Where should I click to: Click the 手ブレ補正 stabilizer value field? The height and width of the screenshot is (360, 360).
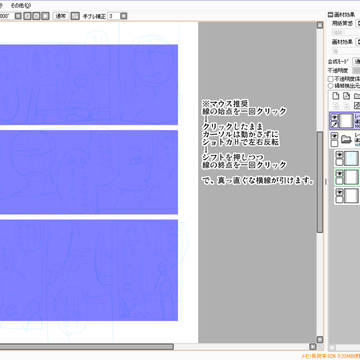pyautogui.click(x=113, y=16)
